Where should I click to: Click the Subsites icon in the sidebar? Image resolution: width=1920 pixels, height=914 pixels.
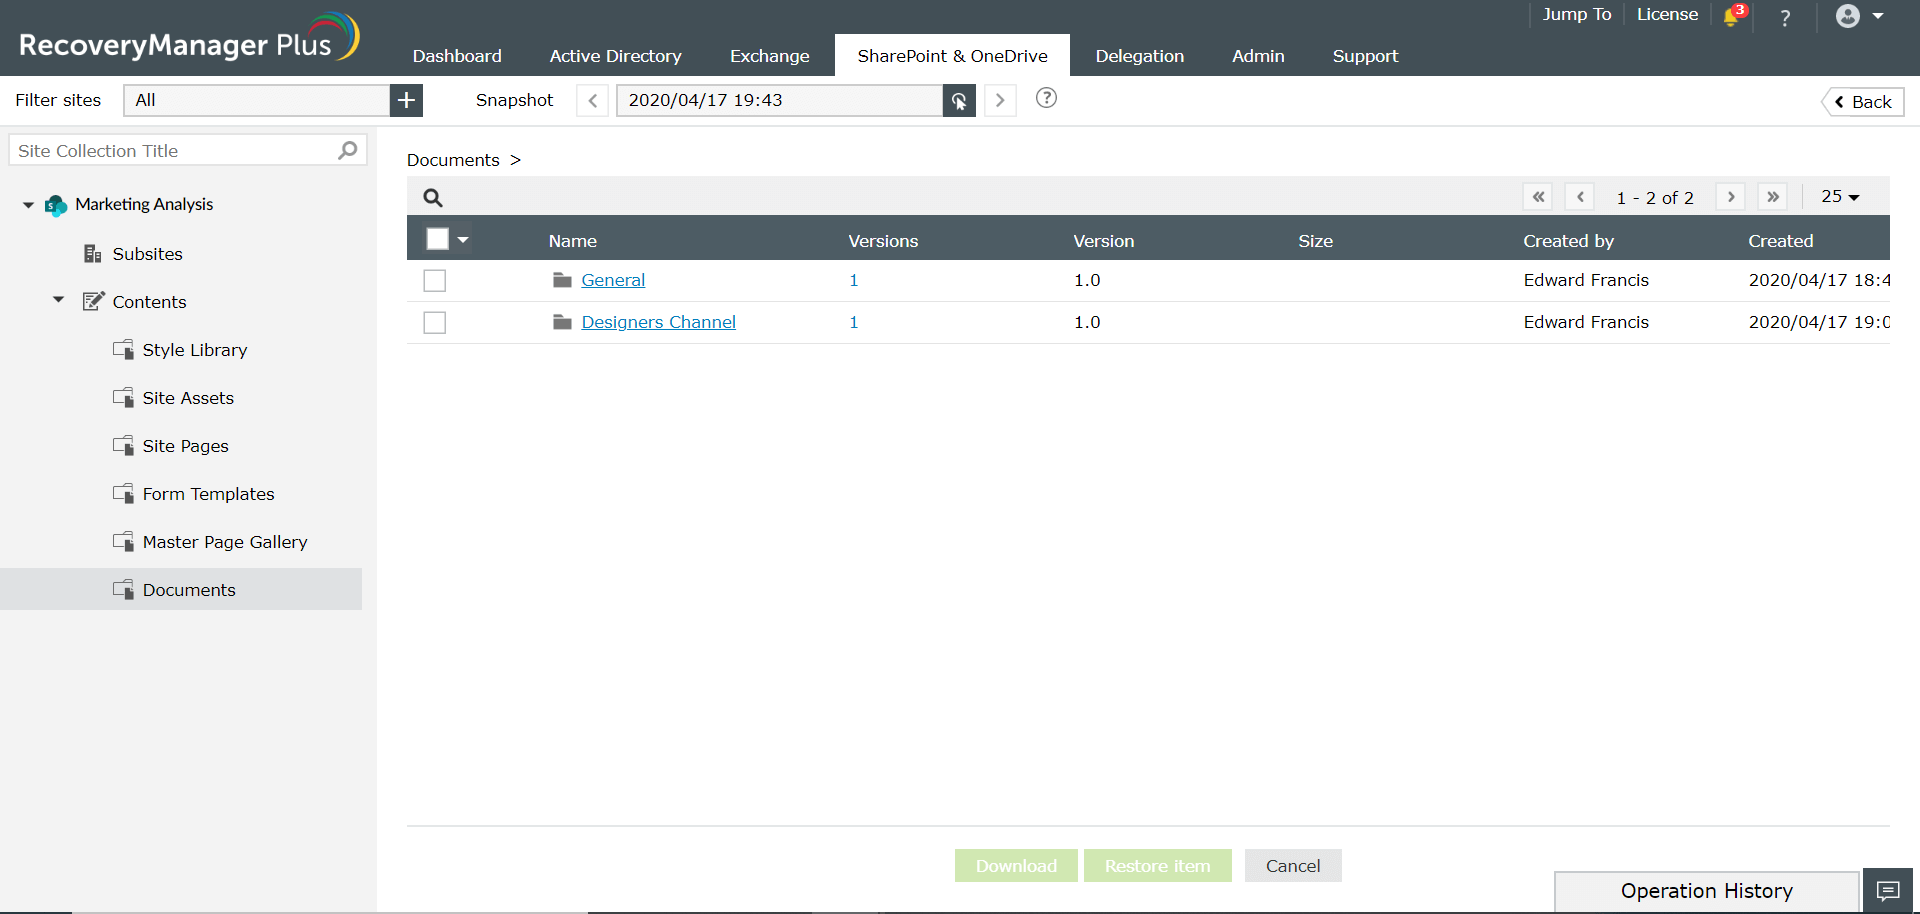93,253
